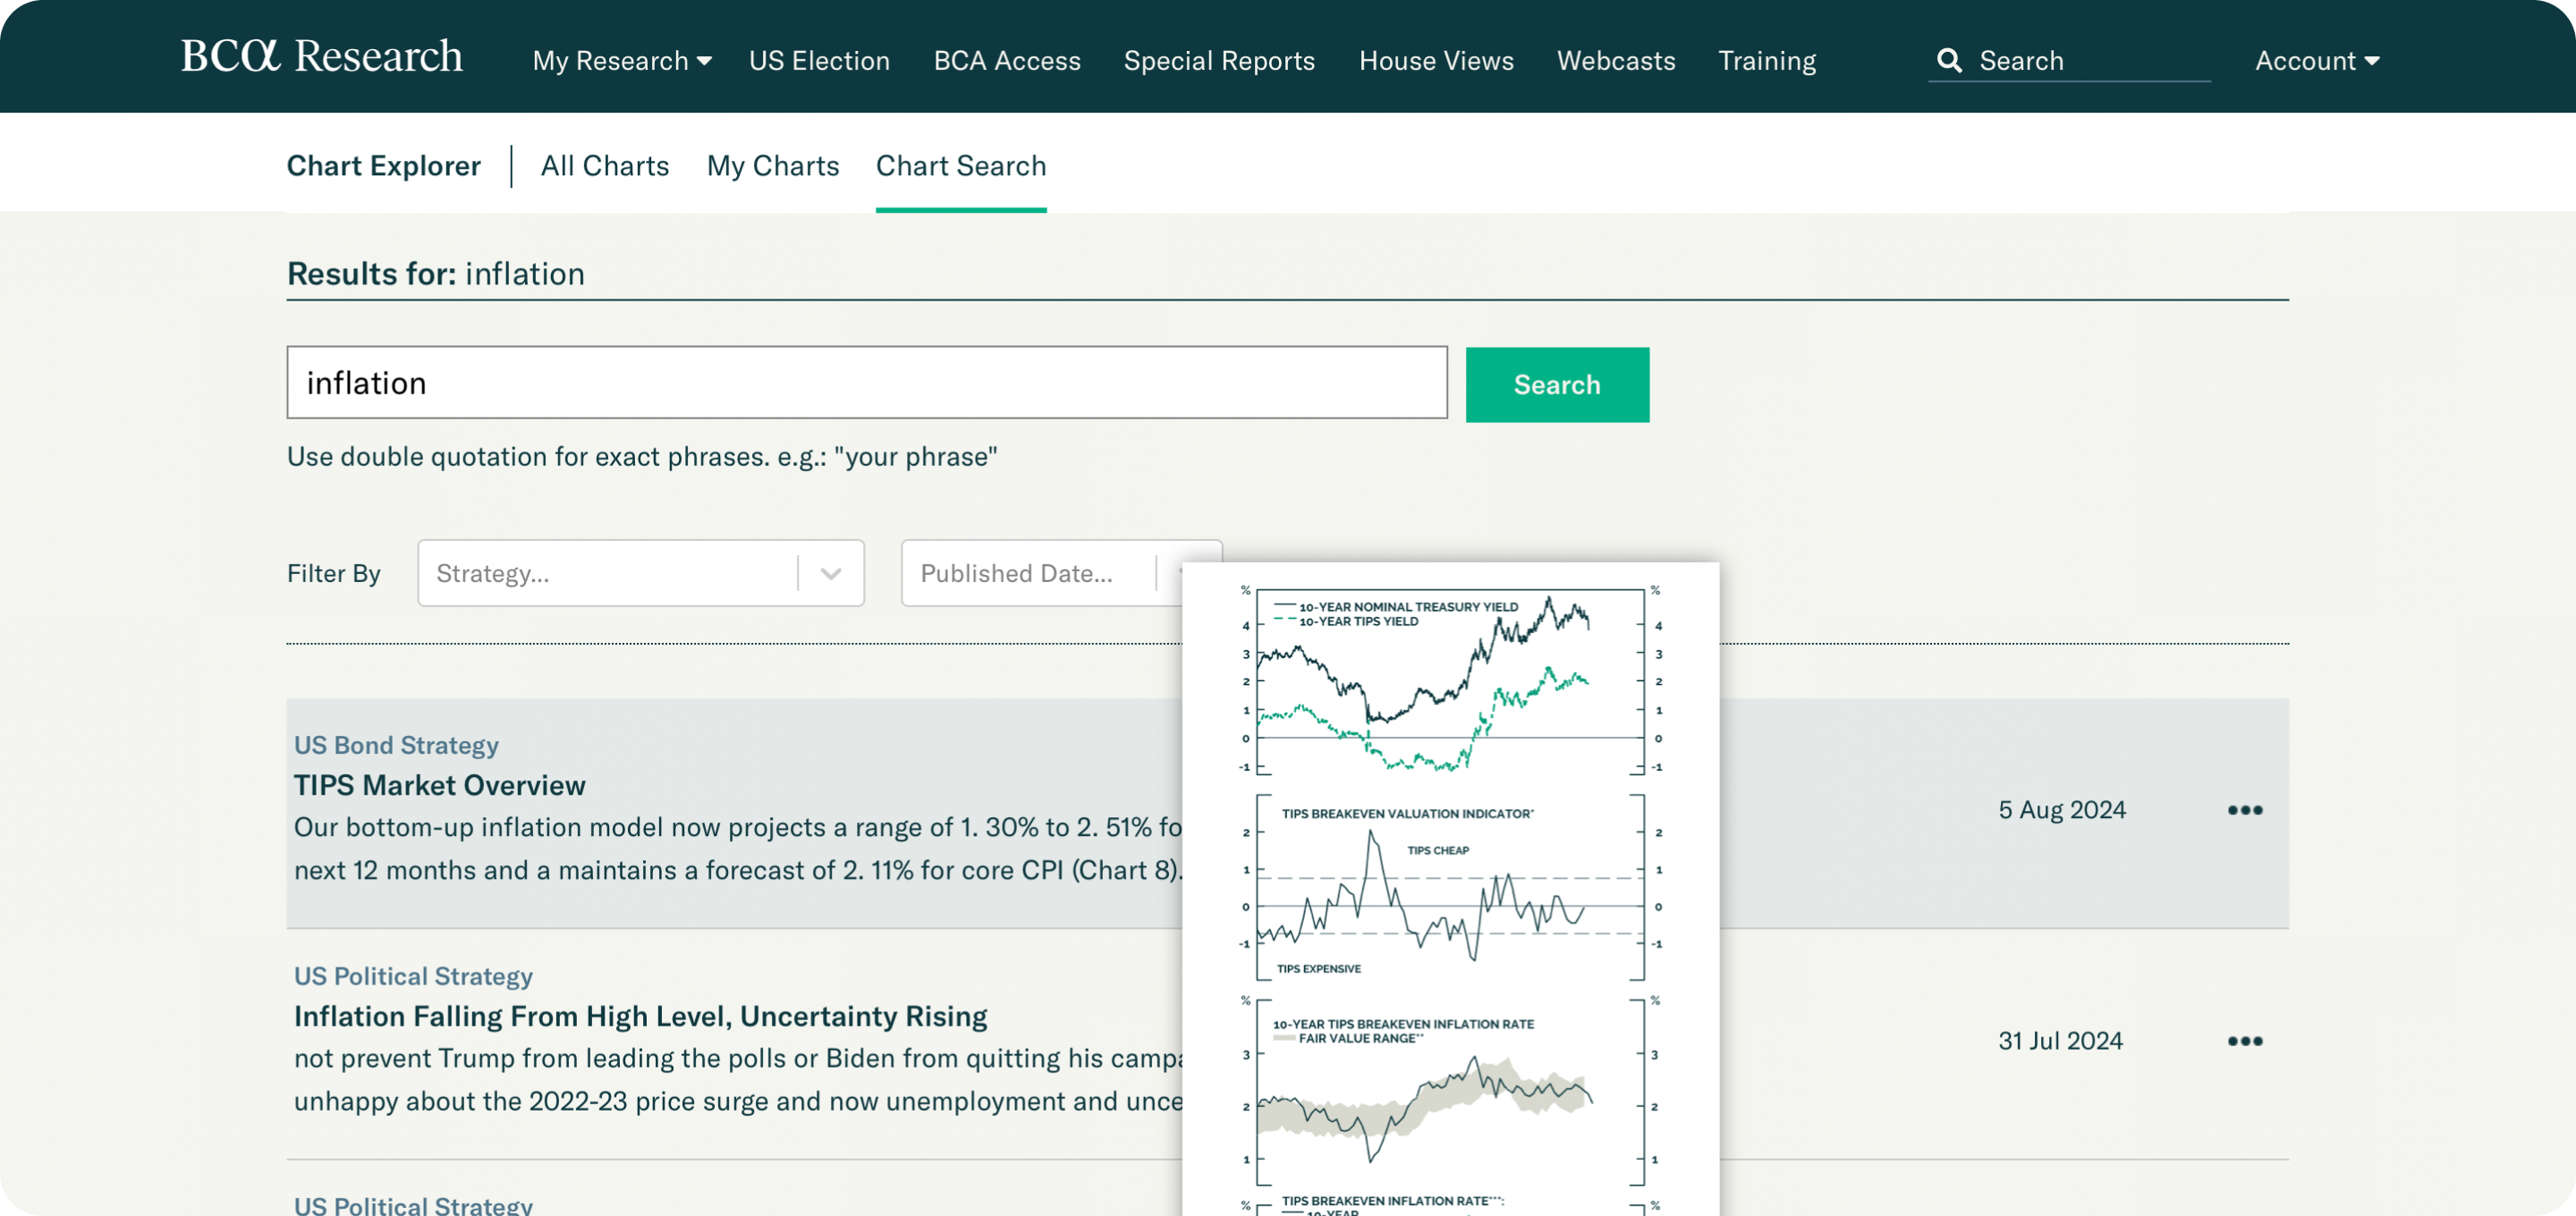Viewport: 2576px width, 1216px height.
Task: Go to Special Reports page
Action: point(1218,61)
